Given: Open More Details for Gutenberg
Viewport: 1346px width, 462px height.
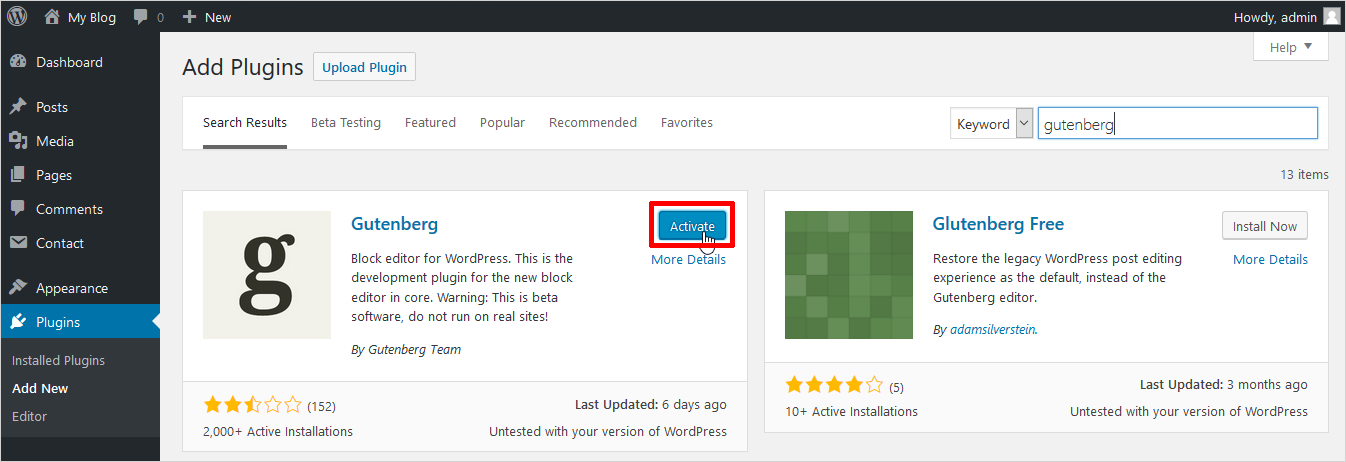Looking at the screenshot, I should click(688, 259).
